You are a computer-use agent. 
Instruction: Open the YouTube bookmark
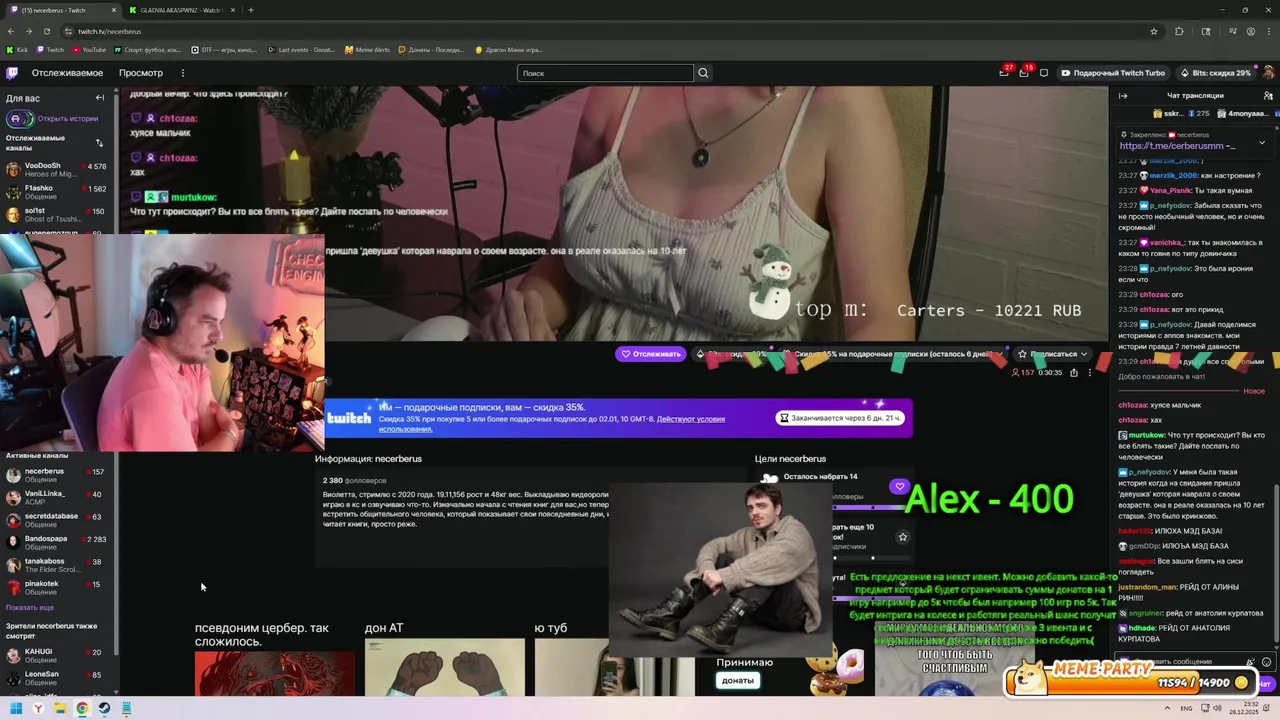[89, 49]
